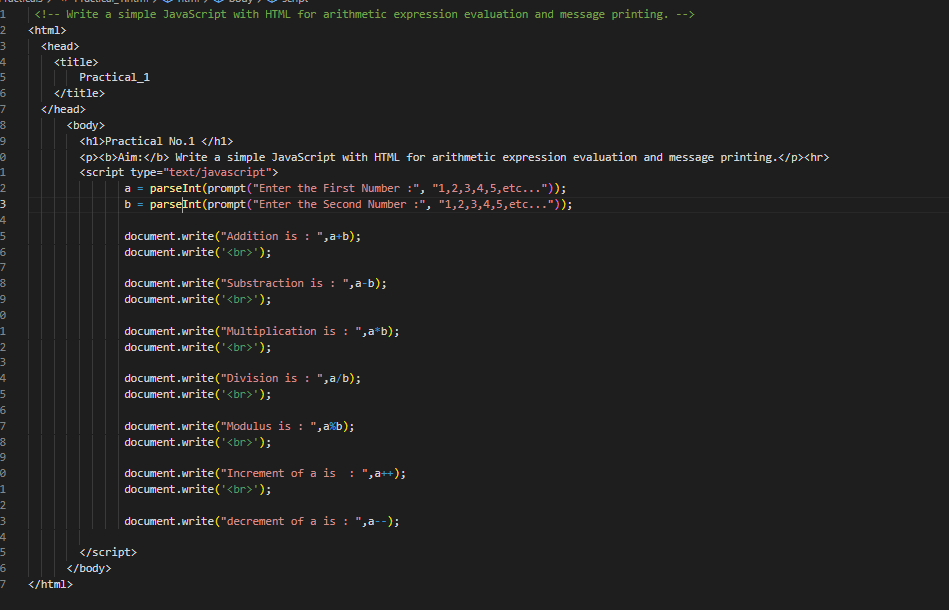The height and width of the screenshot is (610, 949).
Task: Click the closing </title> tag
Action: pos(79,93)
